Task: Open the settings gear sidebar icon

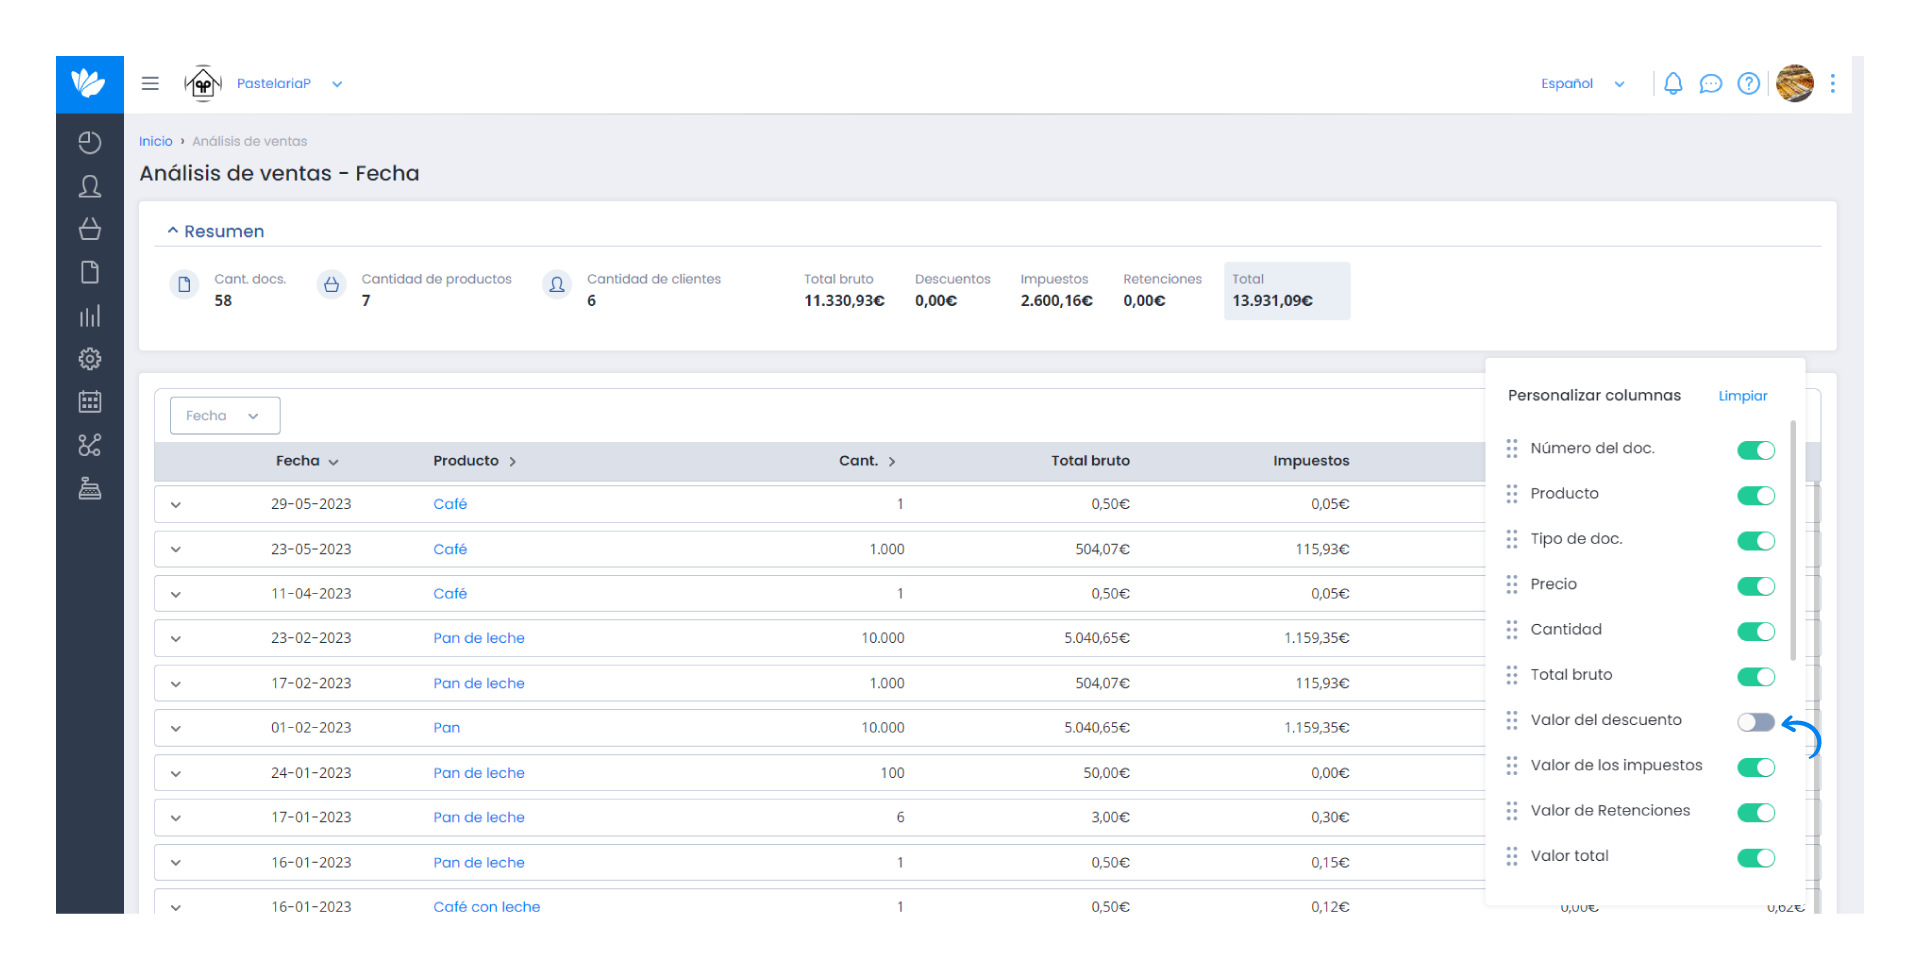Action: (90, 359)
